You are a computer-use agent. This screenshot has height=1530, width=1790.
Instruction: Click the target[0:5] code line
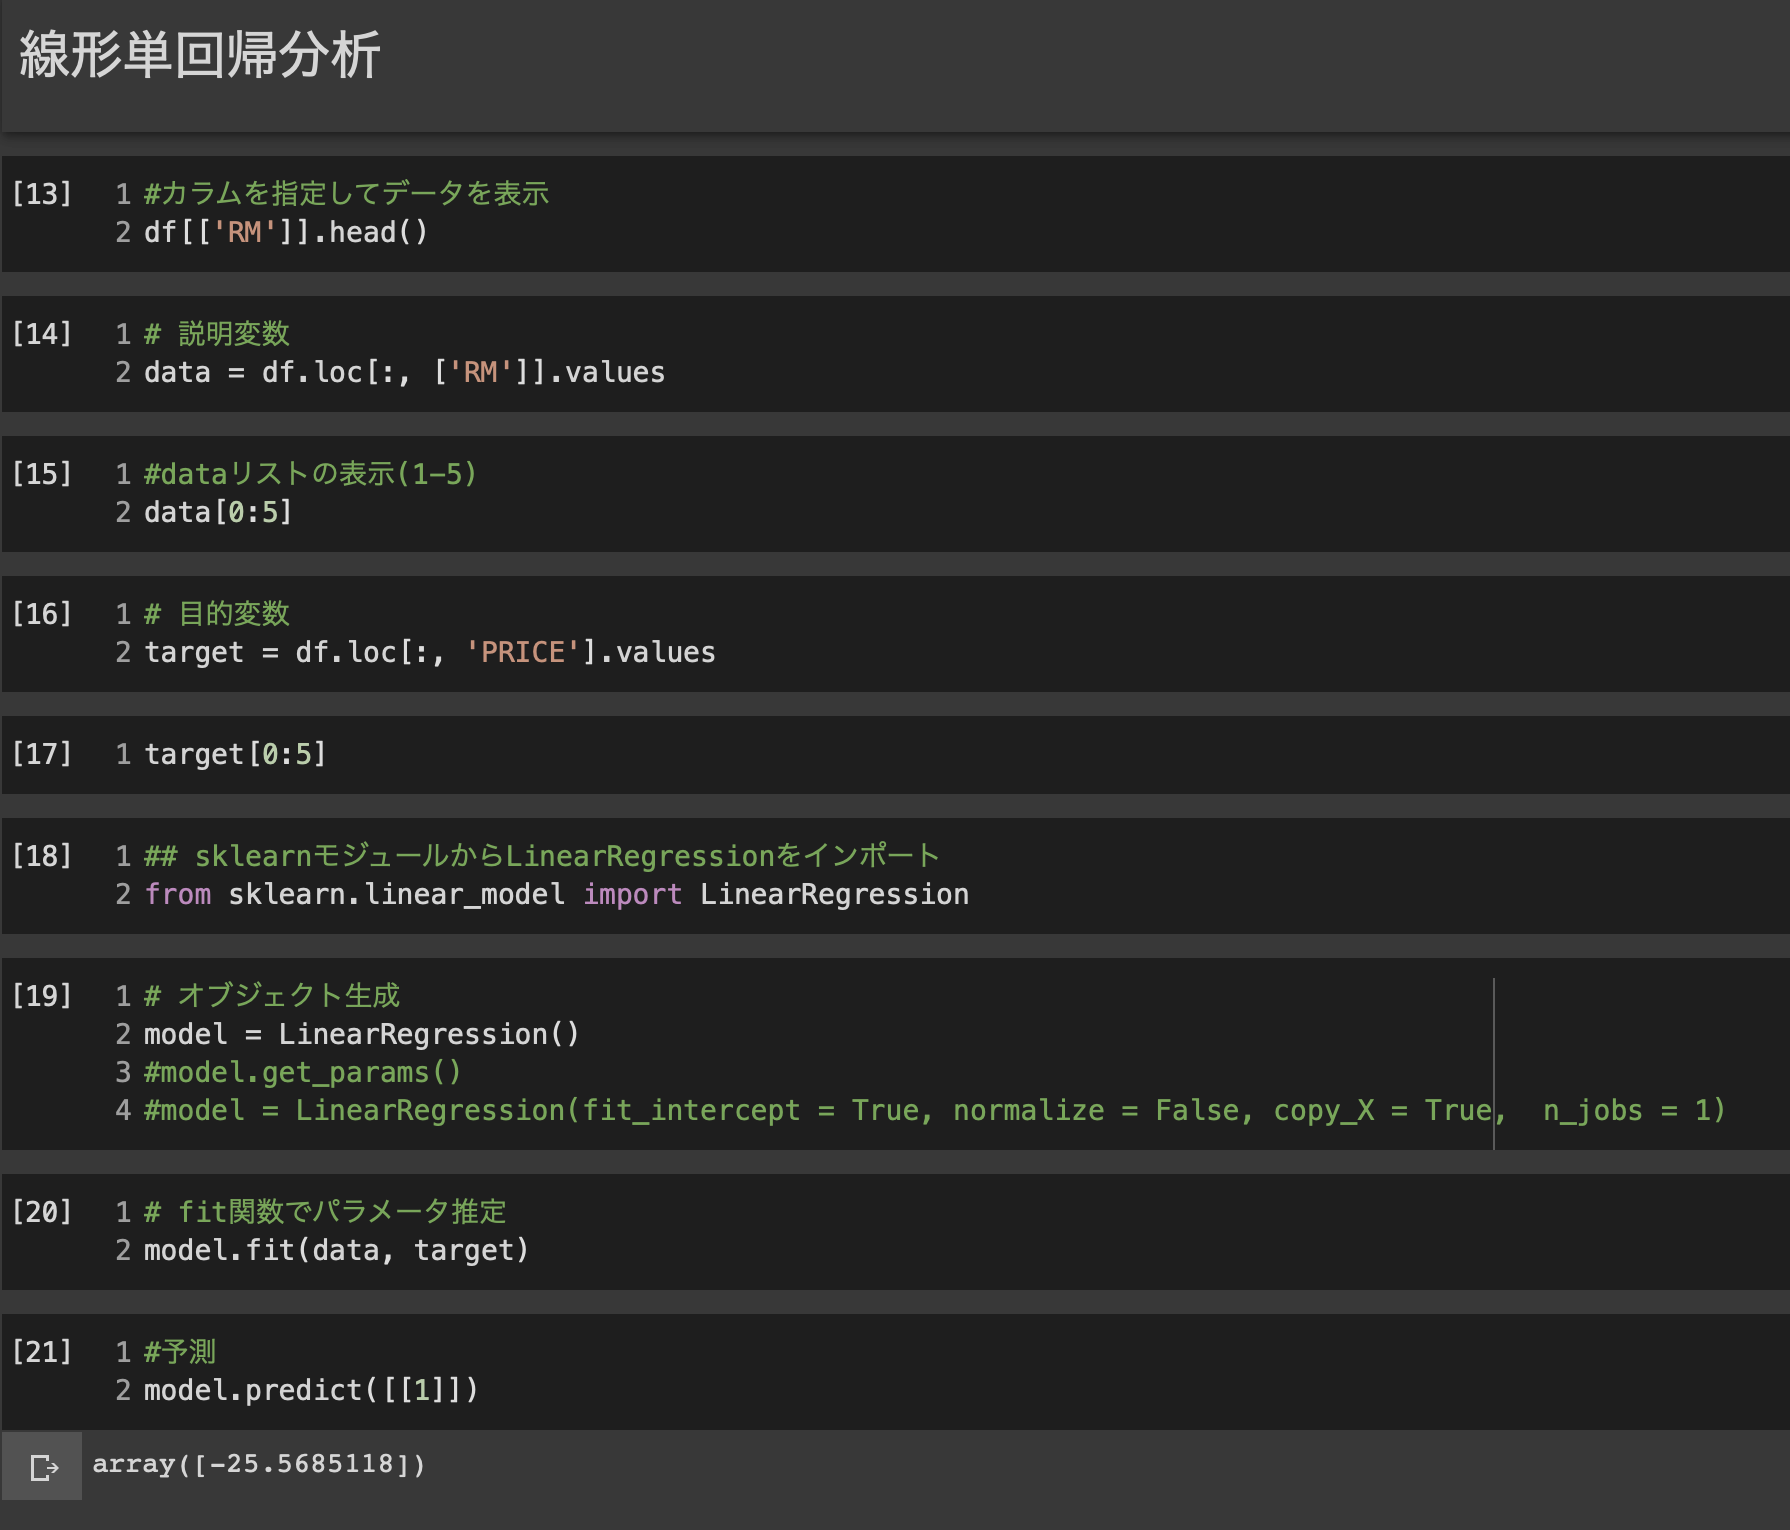pos(236,753)
